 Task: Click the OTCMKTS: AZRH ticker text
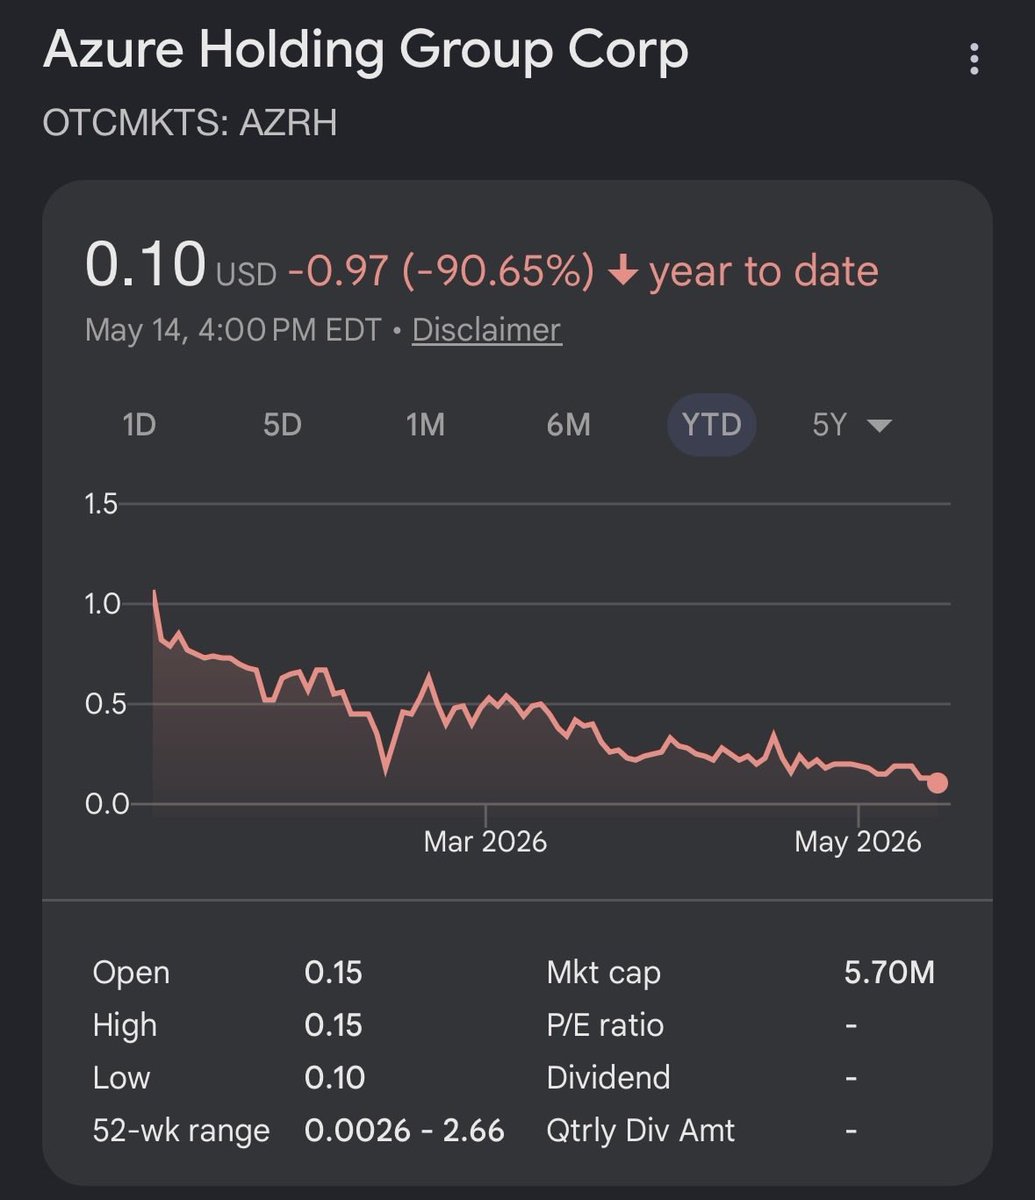point(190,123)
